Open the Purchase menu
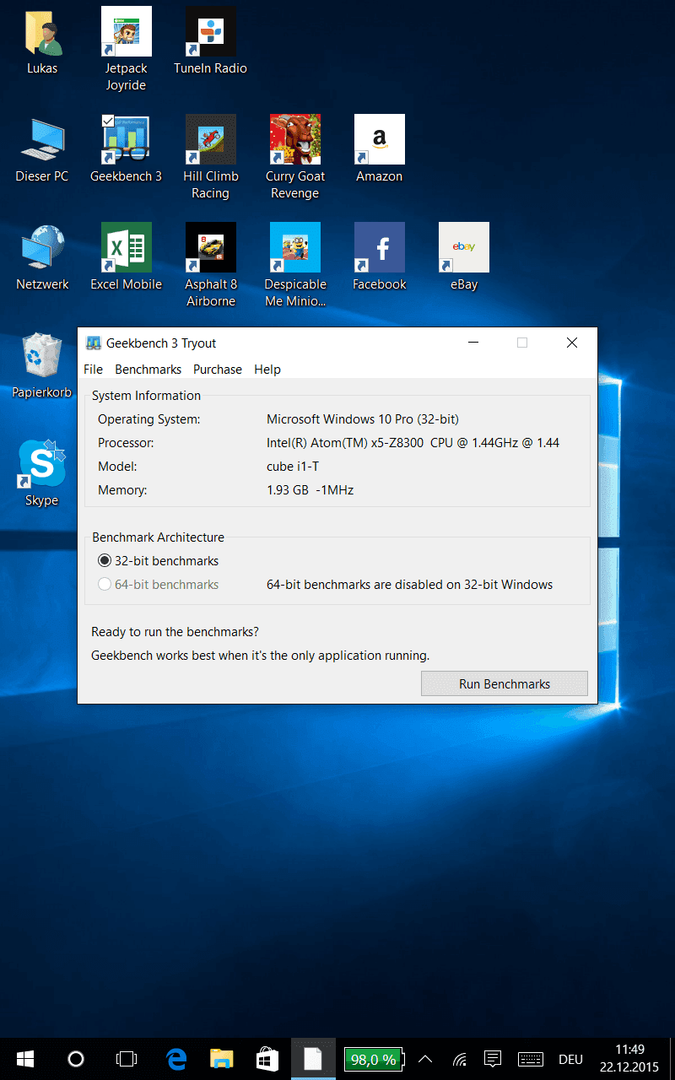Screen dimensions: 675x1080 (218, 369)
